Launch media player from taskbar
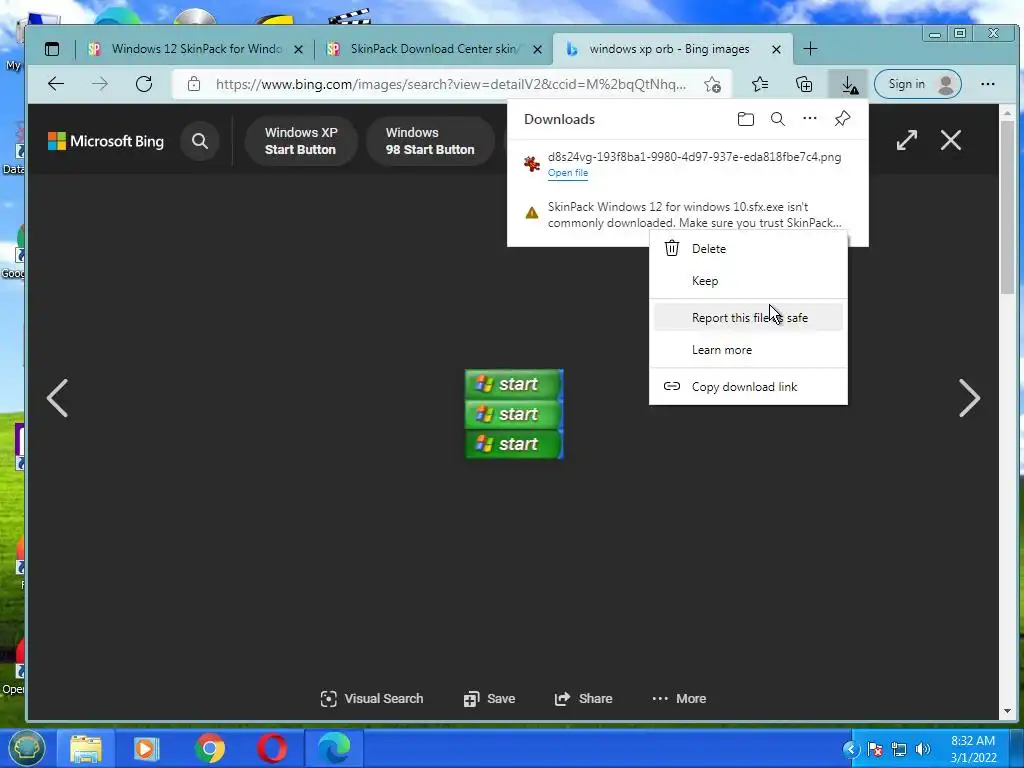This screenshot has width=1024, height=768. coord(146,748)
